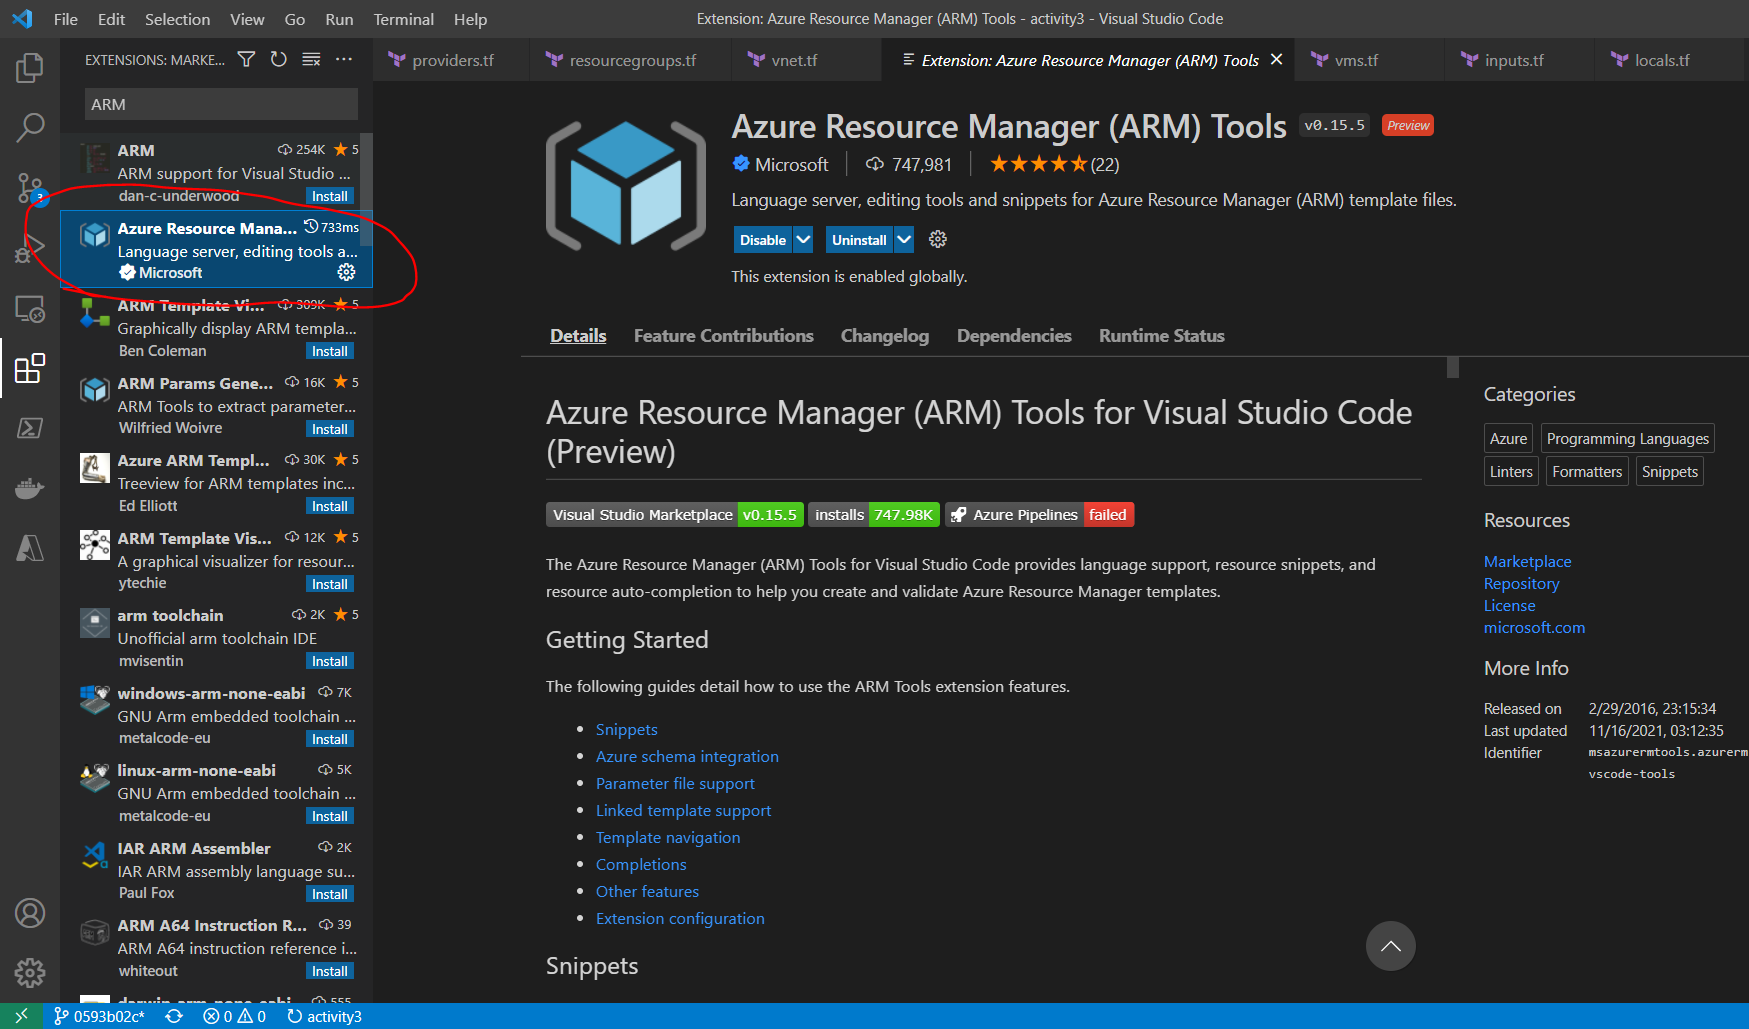1749x1029 pixels.
Task: Expand the Uninstall dropdown arrow
Action: [x=903, y=239]
